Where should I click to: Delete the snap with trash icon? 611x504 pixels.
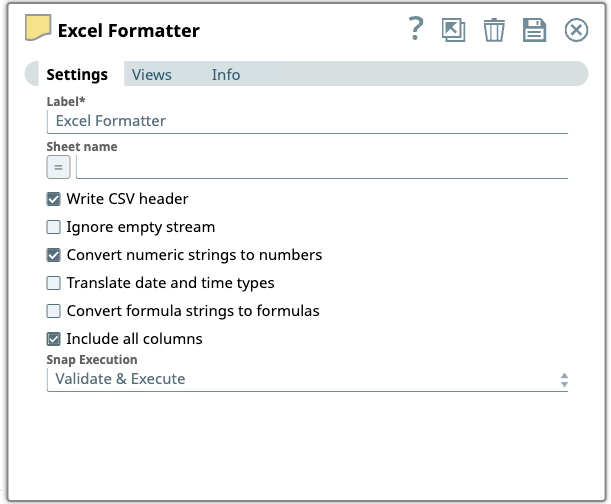coord(494,30)
